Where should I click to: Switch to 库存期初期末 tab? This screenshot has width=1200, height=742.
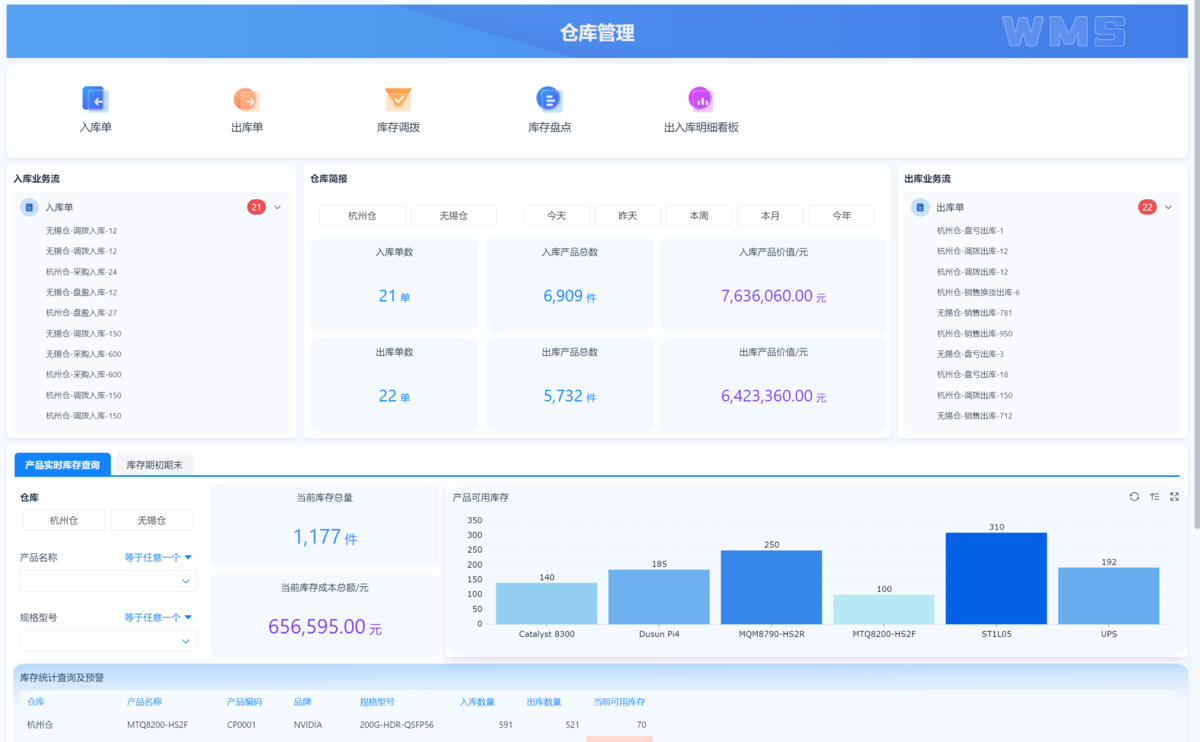click(154, 465)
